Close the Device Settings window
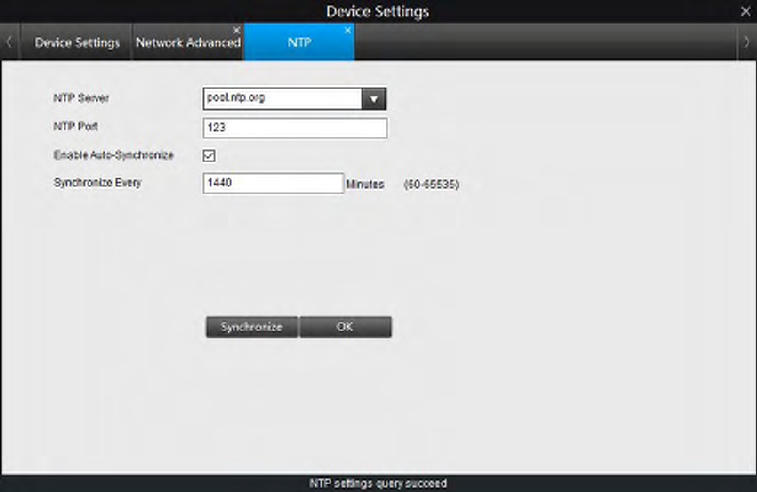 point(745,11)
